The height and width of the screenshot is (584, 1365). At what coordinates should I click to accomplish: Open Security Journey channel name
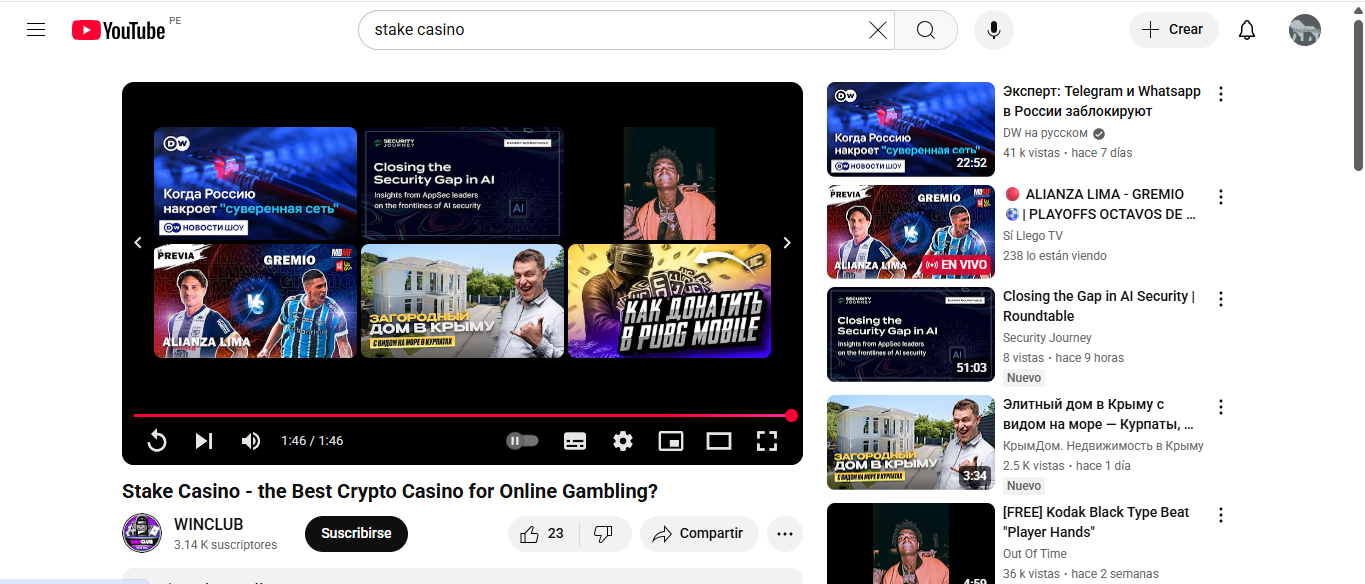[x=1047, y=338]
